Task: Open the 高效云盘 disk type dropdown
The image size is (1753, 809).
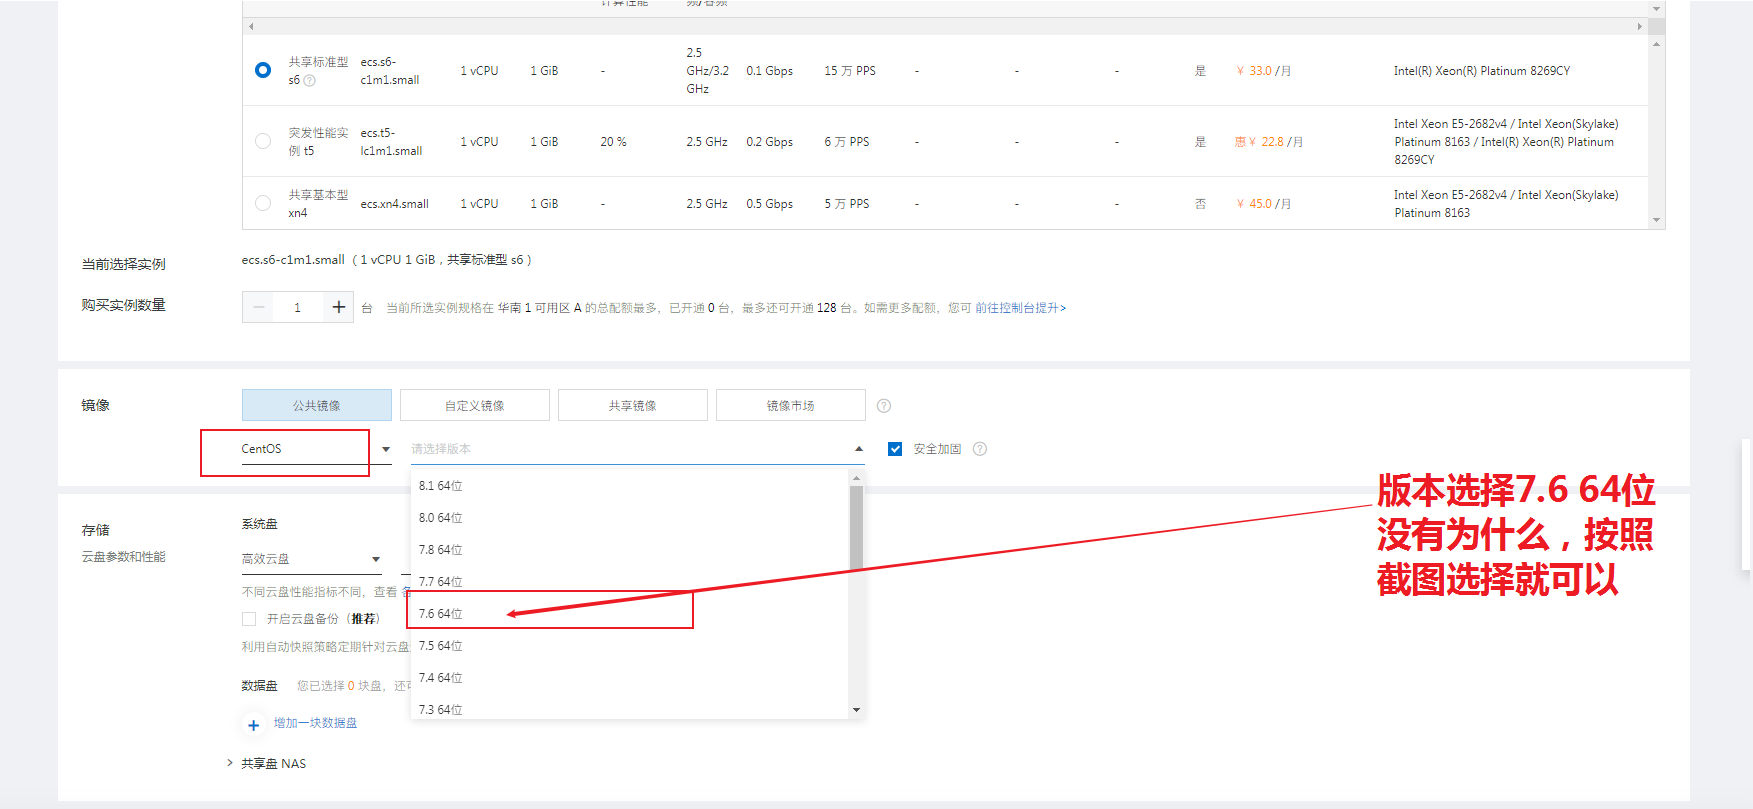Action: tap(311, 559)
